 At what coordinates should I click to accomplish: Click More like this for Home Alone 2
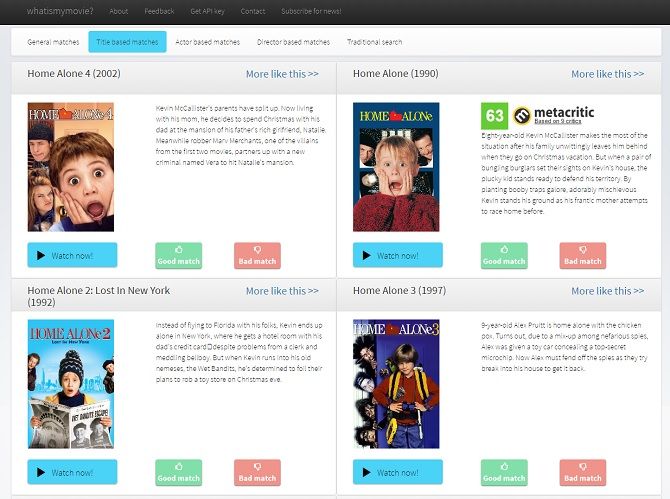(282, 291)
